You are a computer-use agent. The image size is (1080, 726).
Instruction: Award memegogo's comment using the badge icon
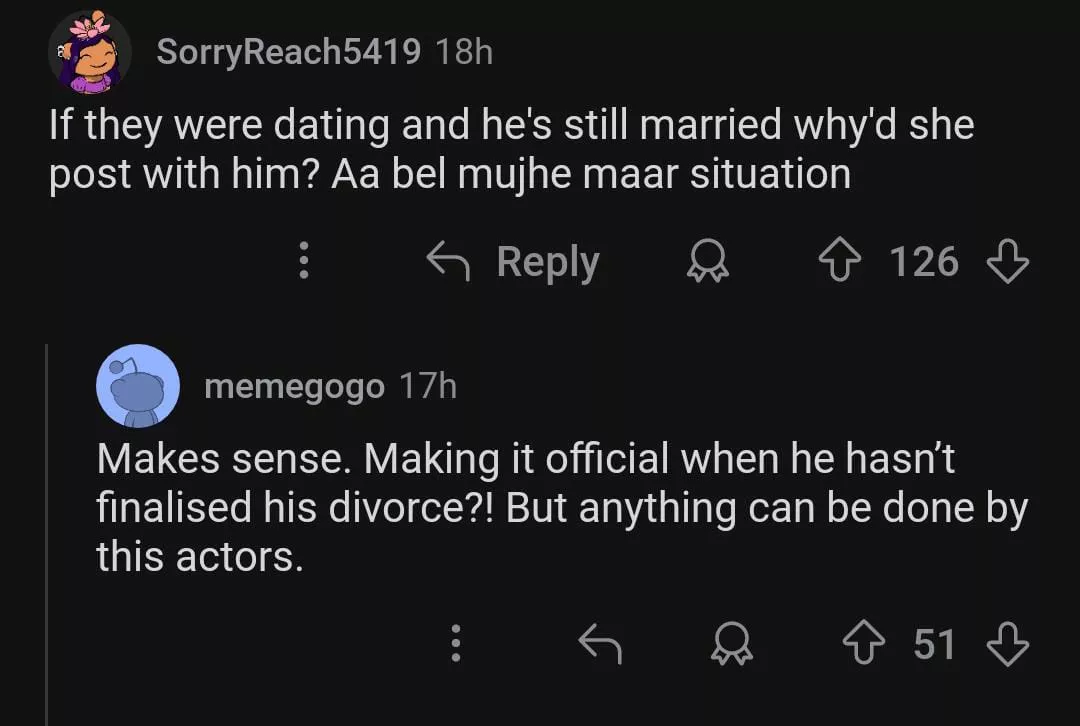pyautogui.click(x=732, y=644)
